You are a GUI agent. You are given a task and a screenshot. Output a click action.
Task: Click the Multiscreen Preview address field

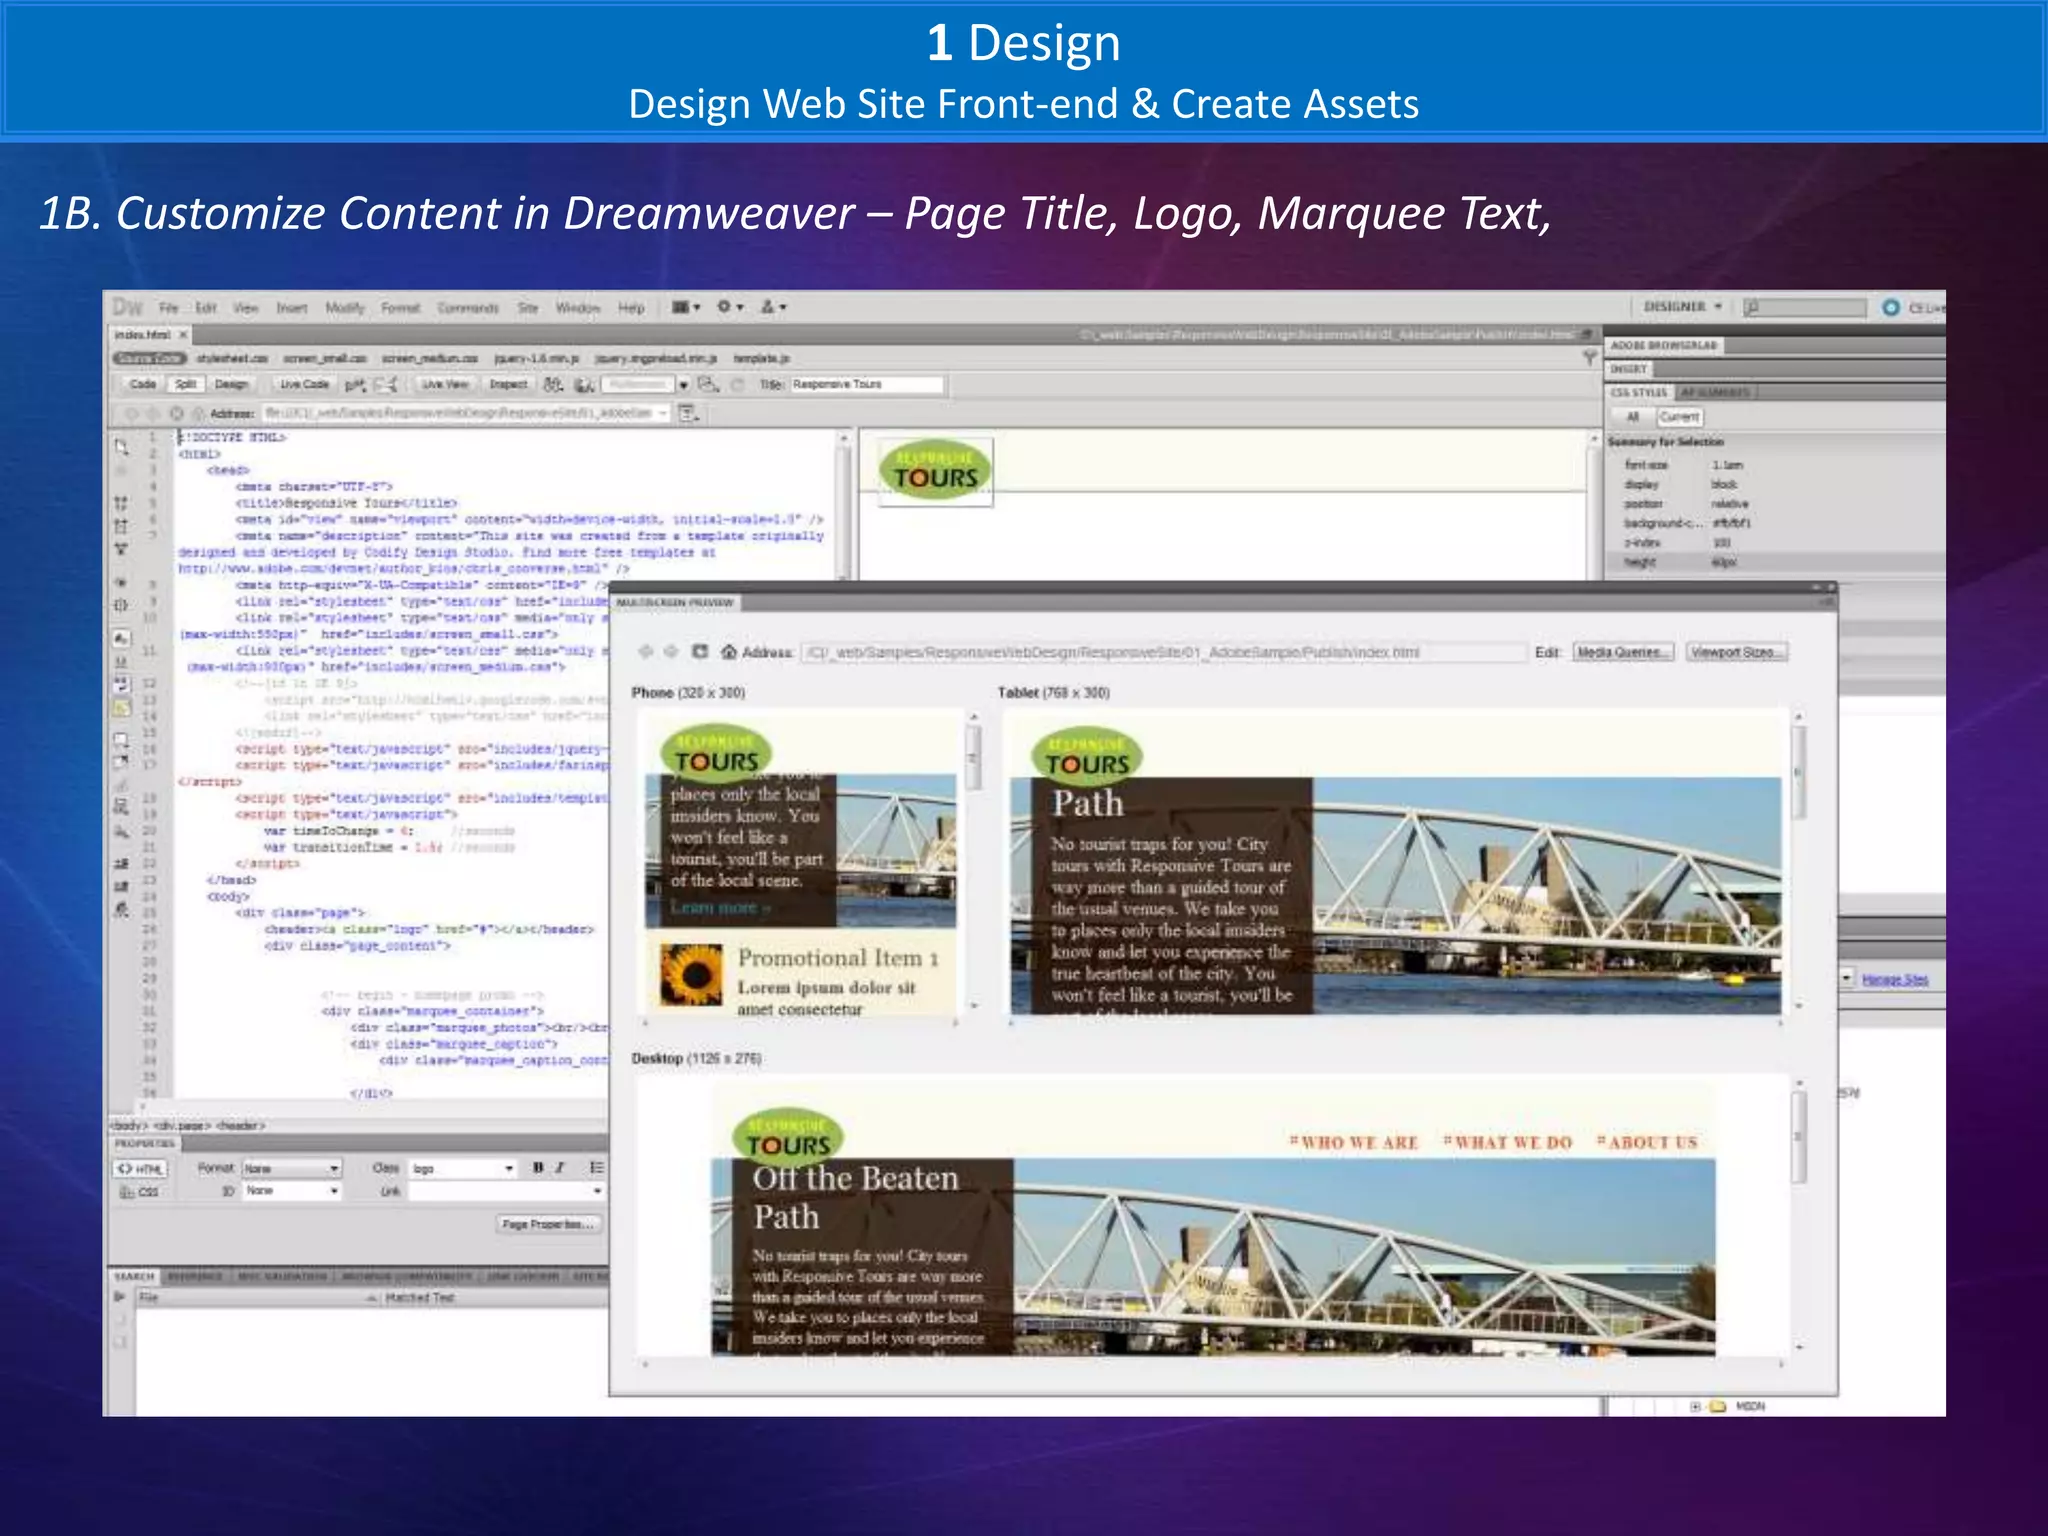1164,652
